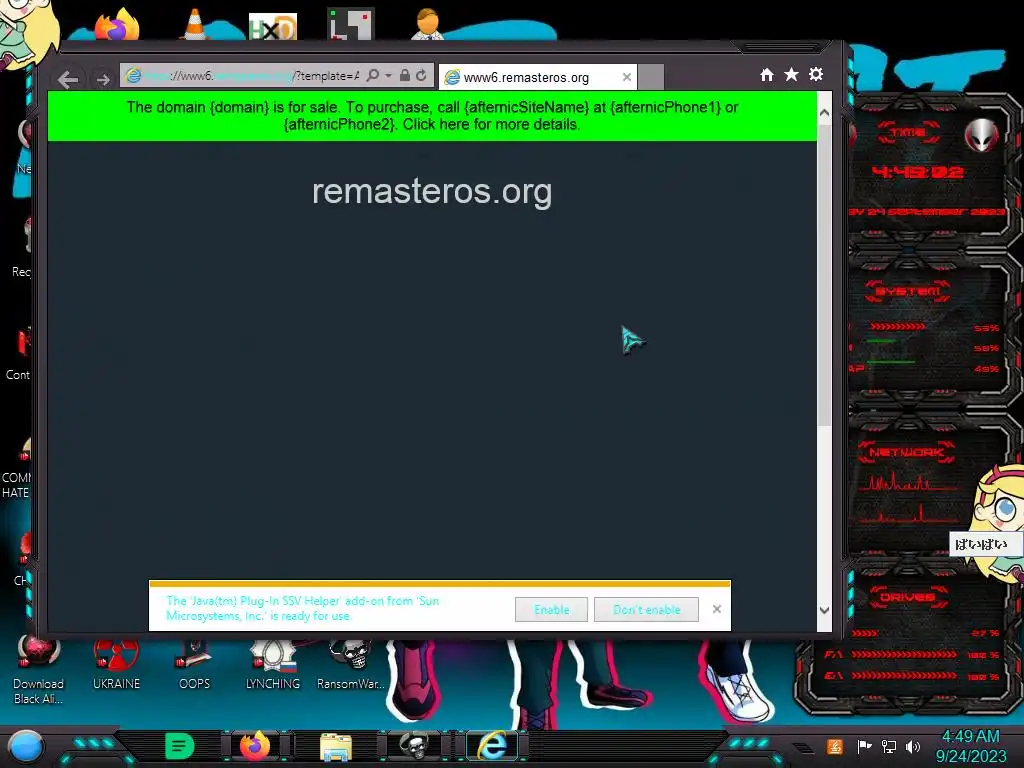Go forward using the browser forward arrow
The height and width of the screenshot is (768, 1024).
pos(103,80)
